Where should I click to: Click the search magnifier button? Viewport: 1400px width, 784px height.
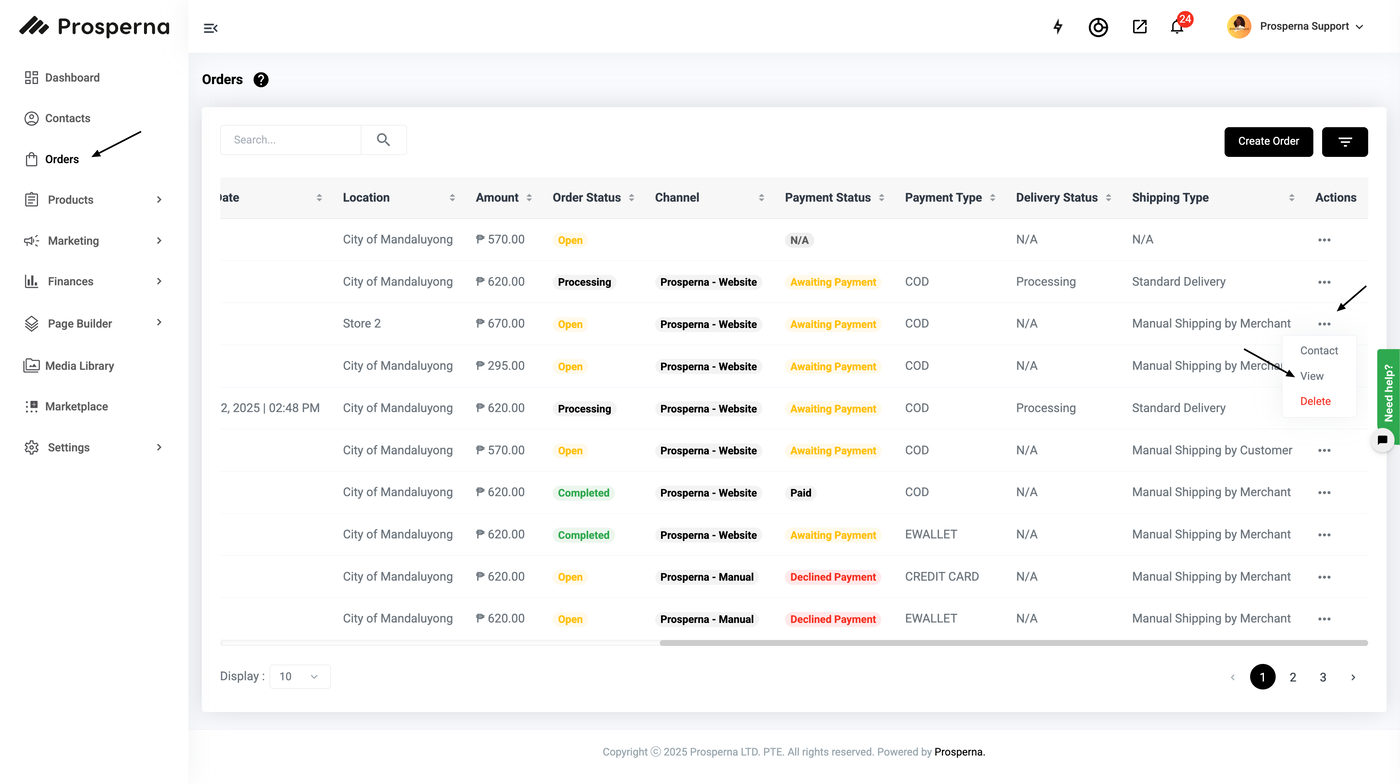[383, 140]
